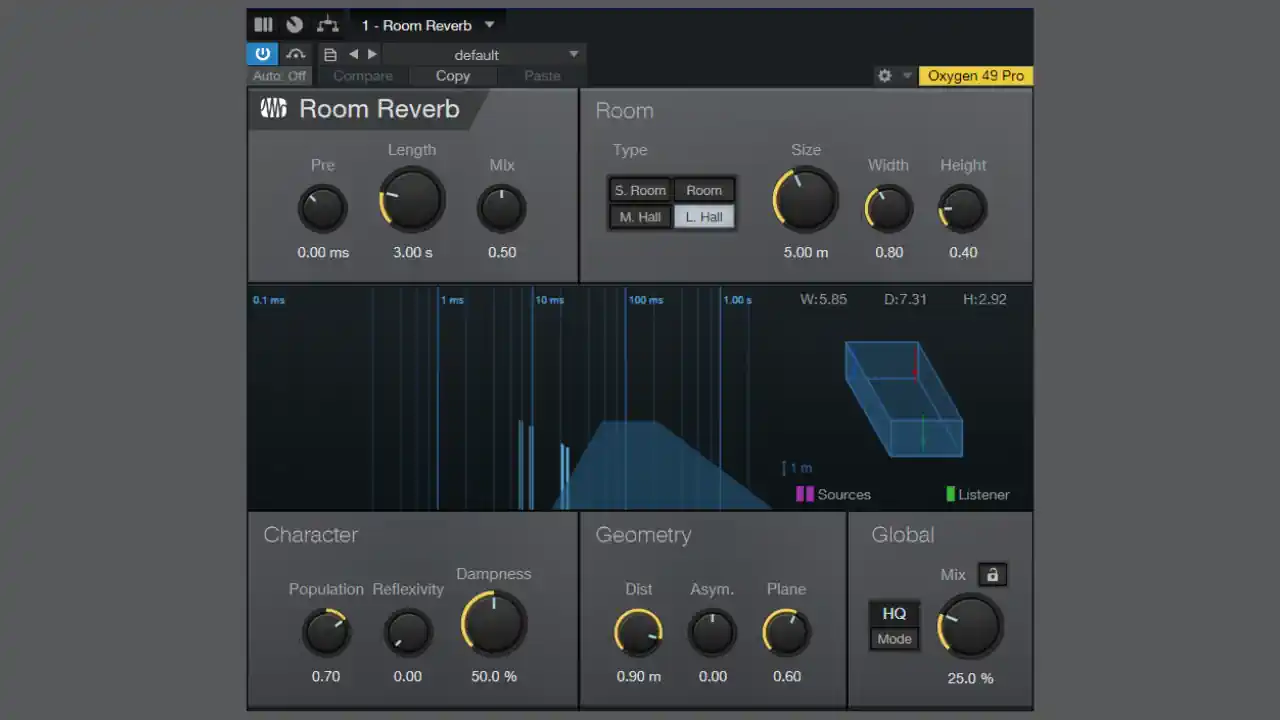Screen dimensions: 1280x720
Task: Load the previous preset with left arrow
Action: [x=353, y=55]
